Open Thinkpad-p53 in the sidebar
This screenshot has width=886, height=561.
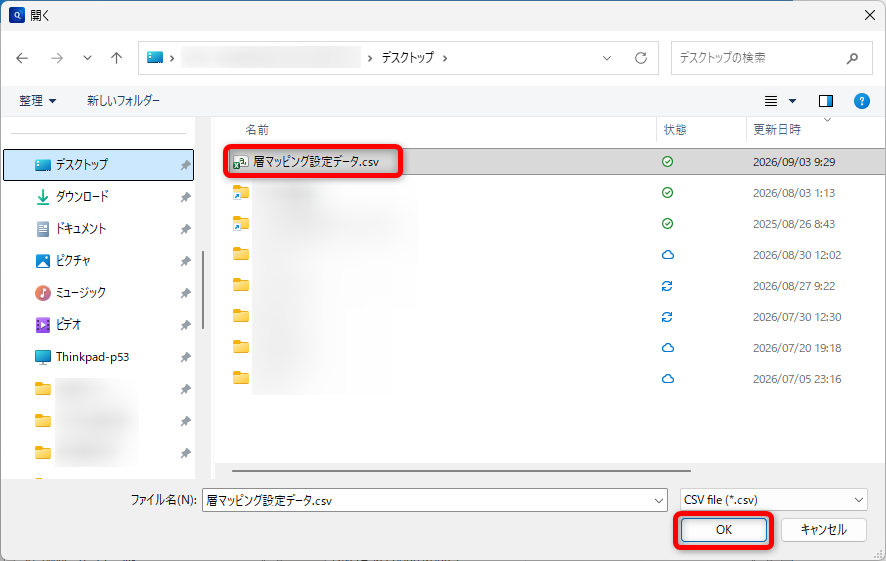[92, 357]
